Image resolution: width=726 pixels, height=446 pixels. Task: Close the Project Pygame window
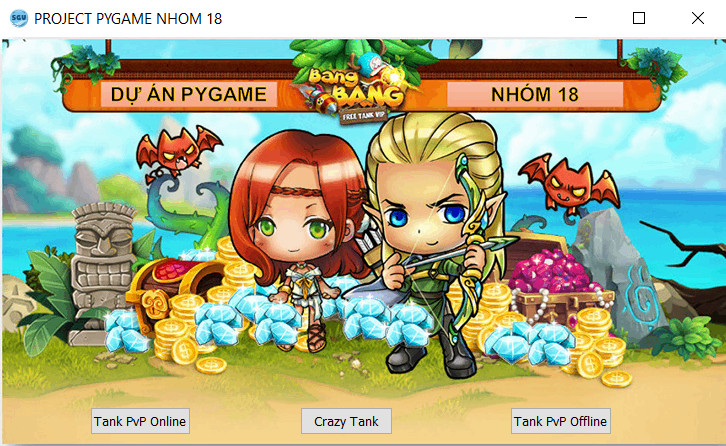tap(698, 18)
